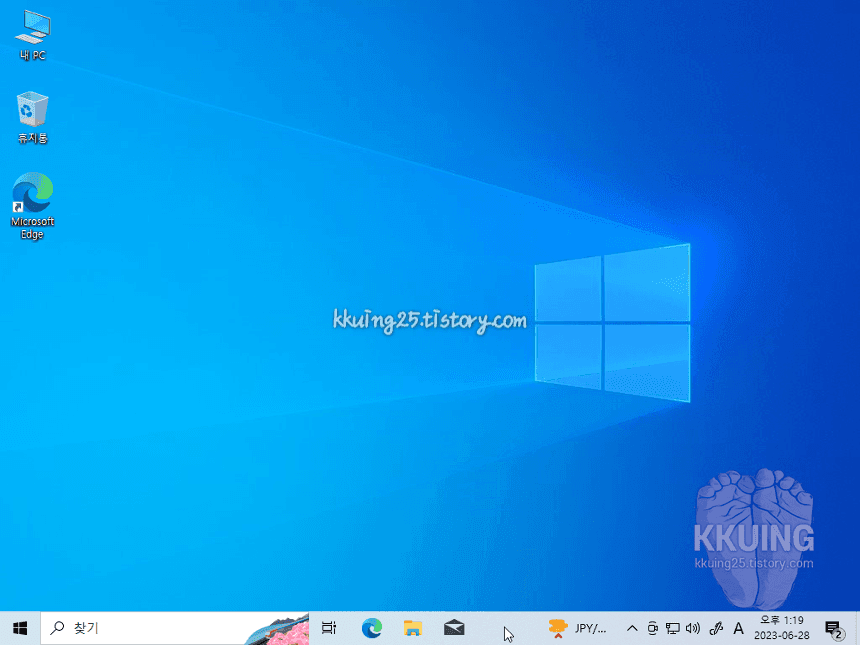Open the JPY/... news and interests widget
This screenshot has height=645, width=860.
coord(578,628)
